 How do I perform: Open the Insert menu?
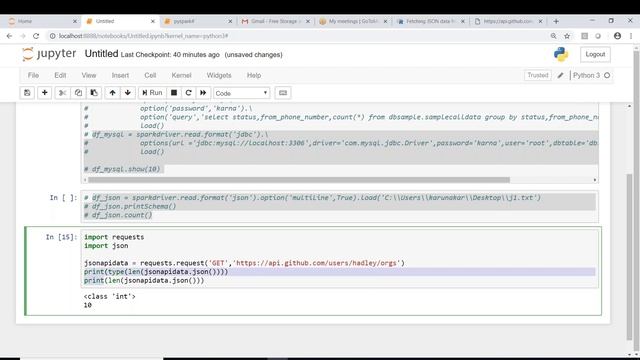[120, 75]
